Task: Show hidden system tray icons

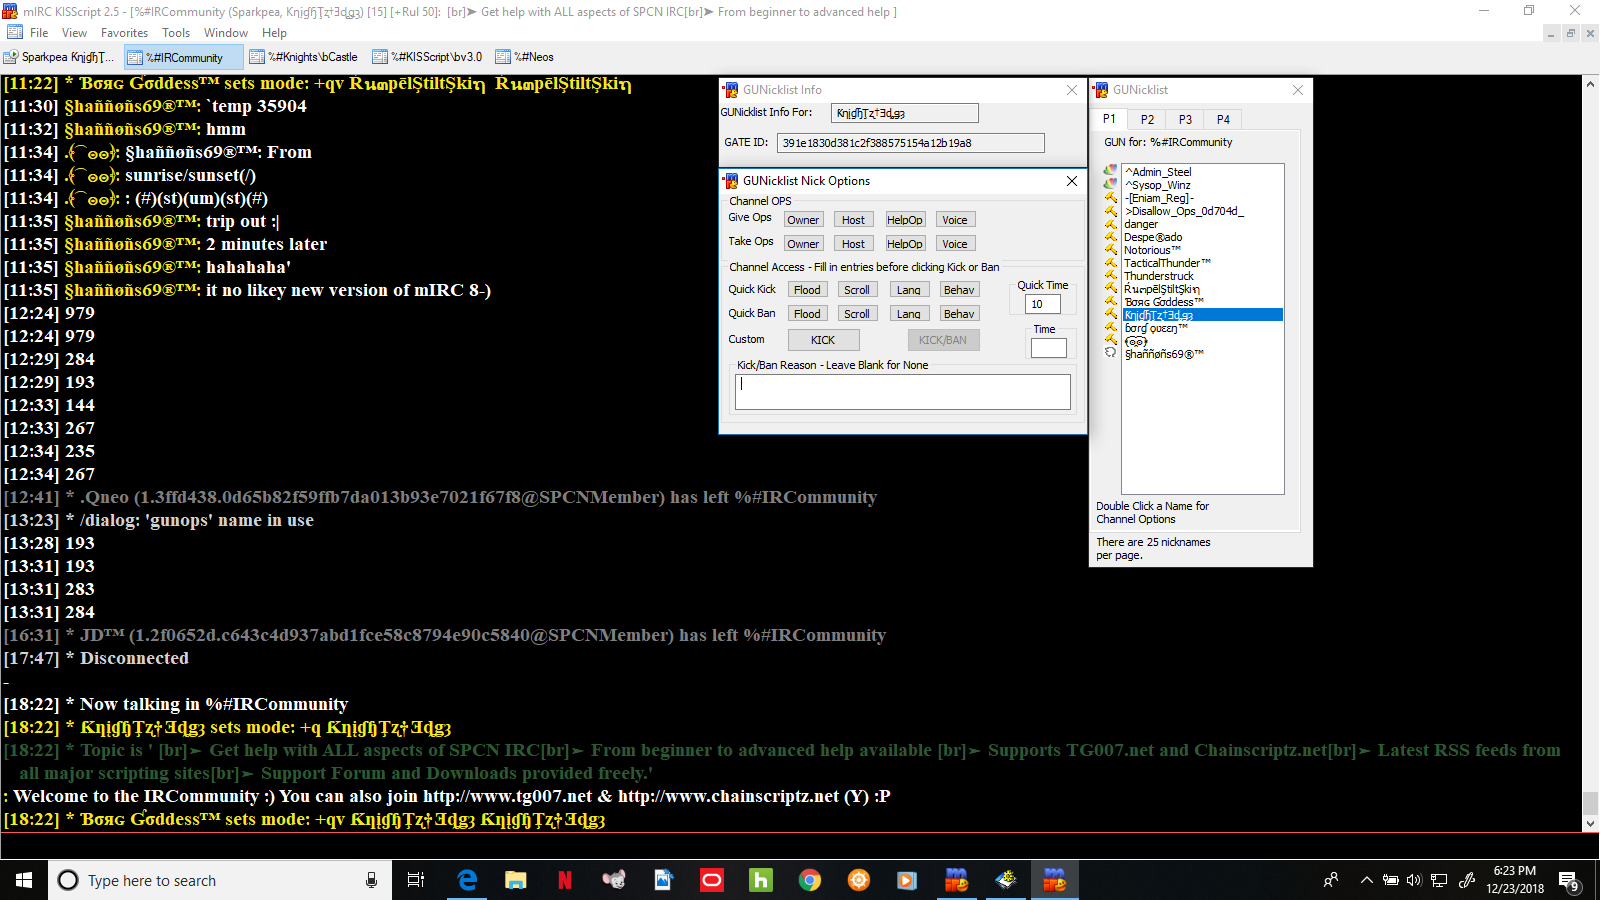Action: (x=1366, y=880)
